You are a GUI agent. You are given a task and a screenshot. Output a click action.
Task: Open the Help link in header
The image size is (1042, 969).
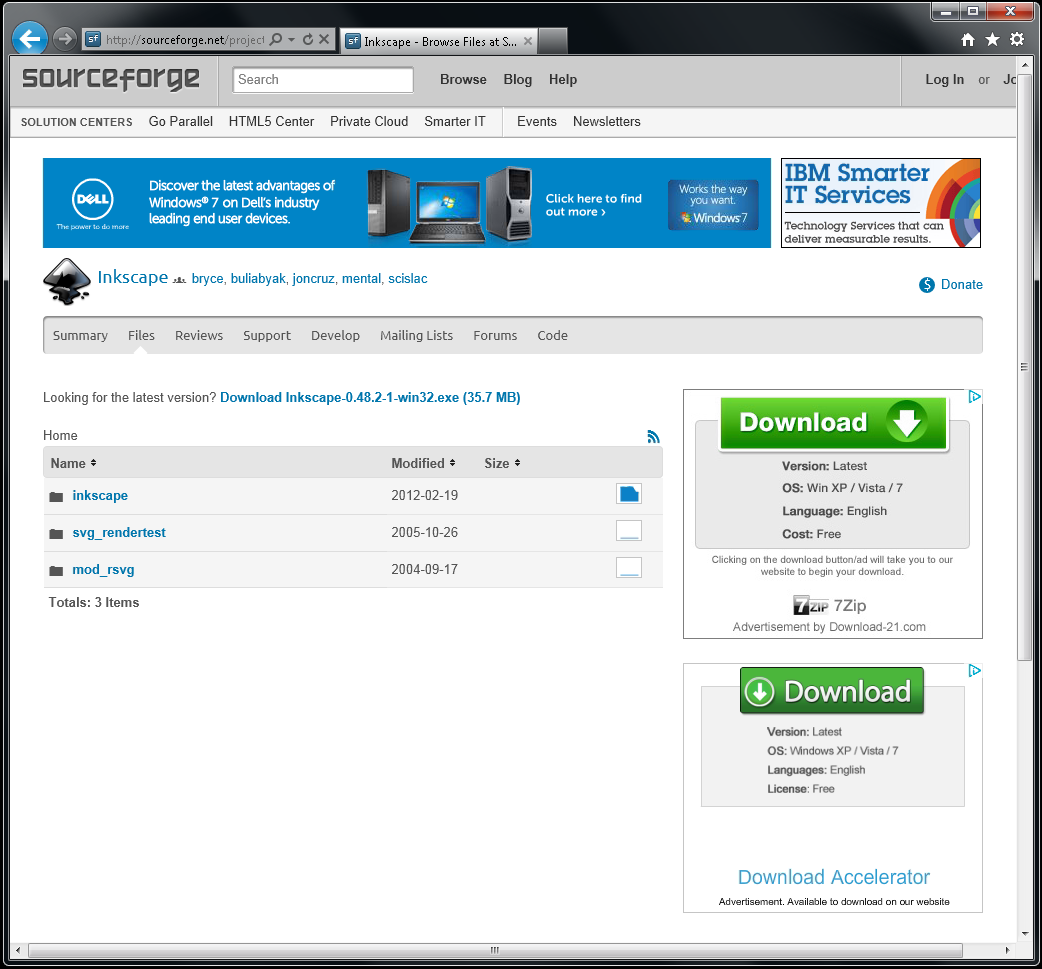coord(563,80)
